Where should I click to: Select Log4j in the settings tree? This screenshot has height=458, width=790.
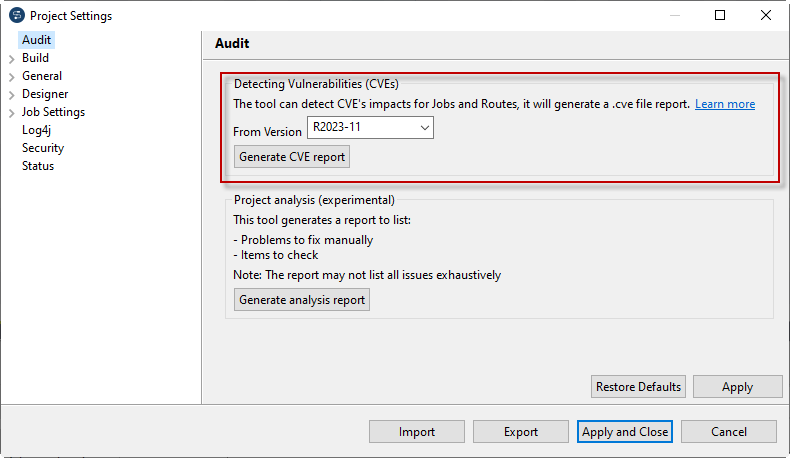tap(37, 130)
